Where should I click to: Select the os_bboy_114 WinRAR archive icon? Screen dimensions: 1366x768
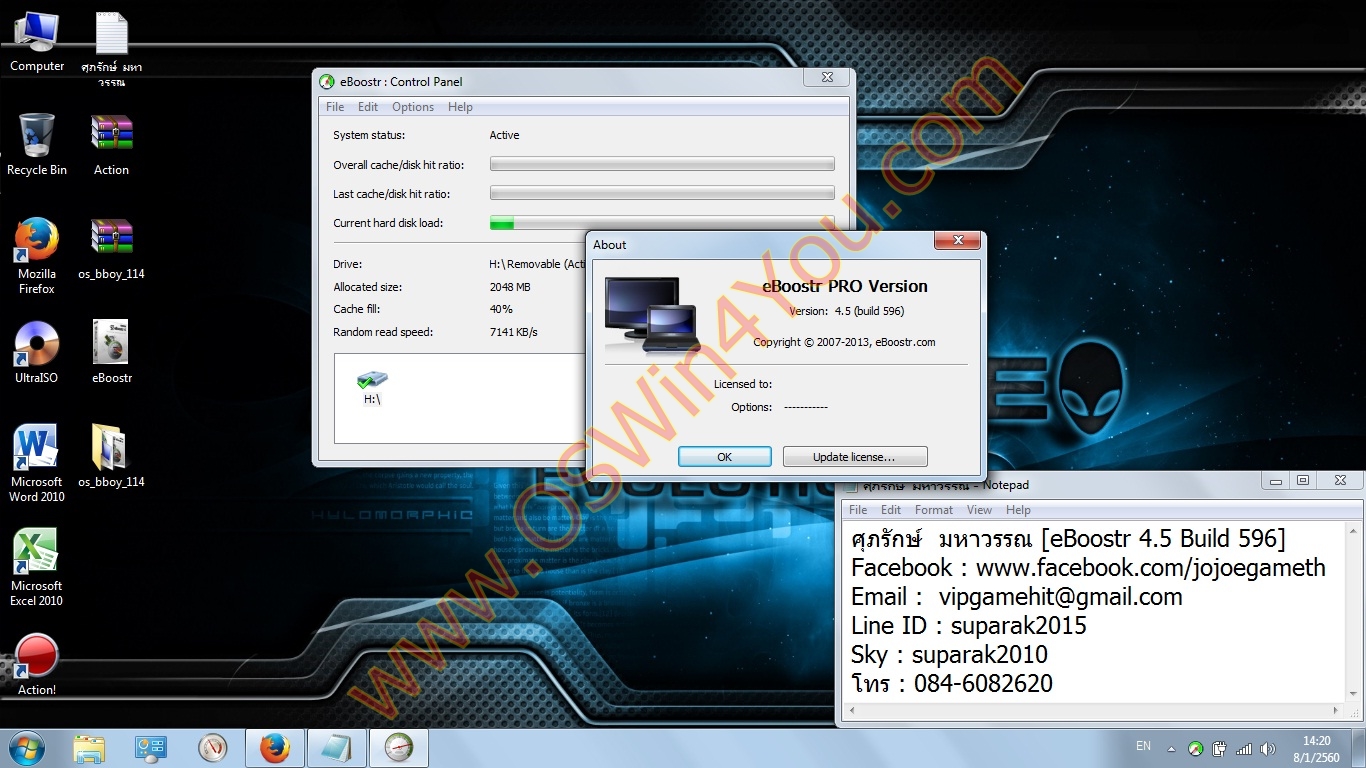click(112, 248)
